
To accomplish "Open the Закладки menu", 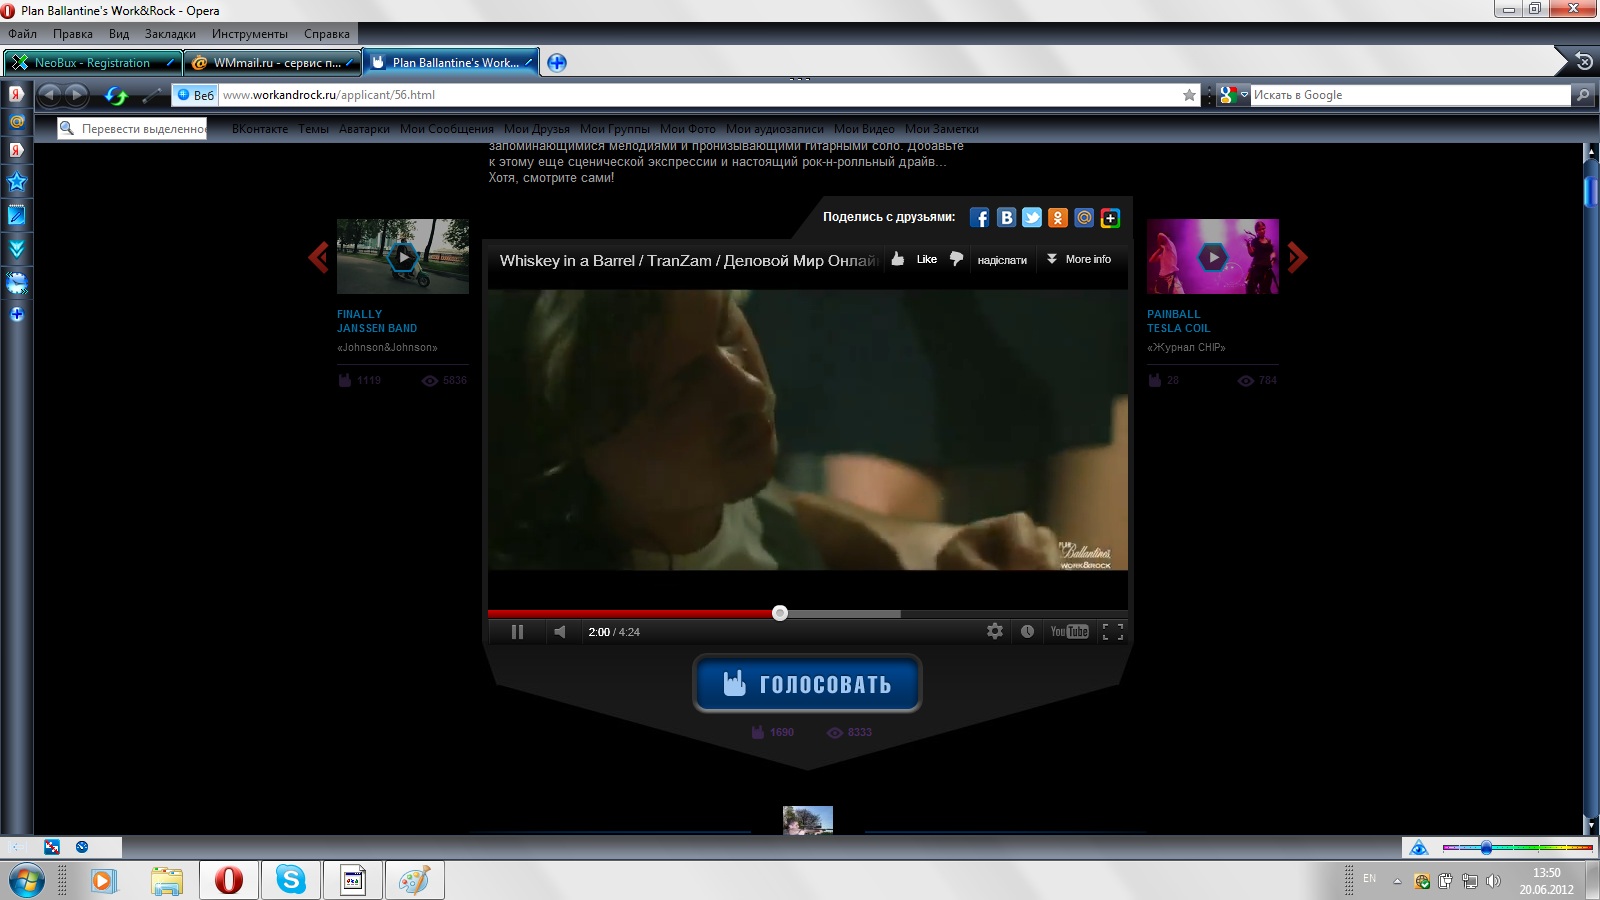I will coord(170,34).
